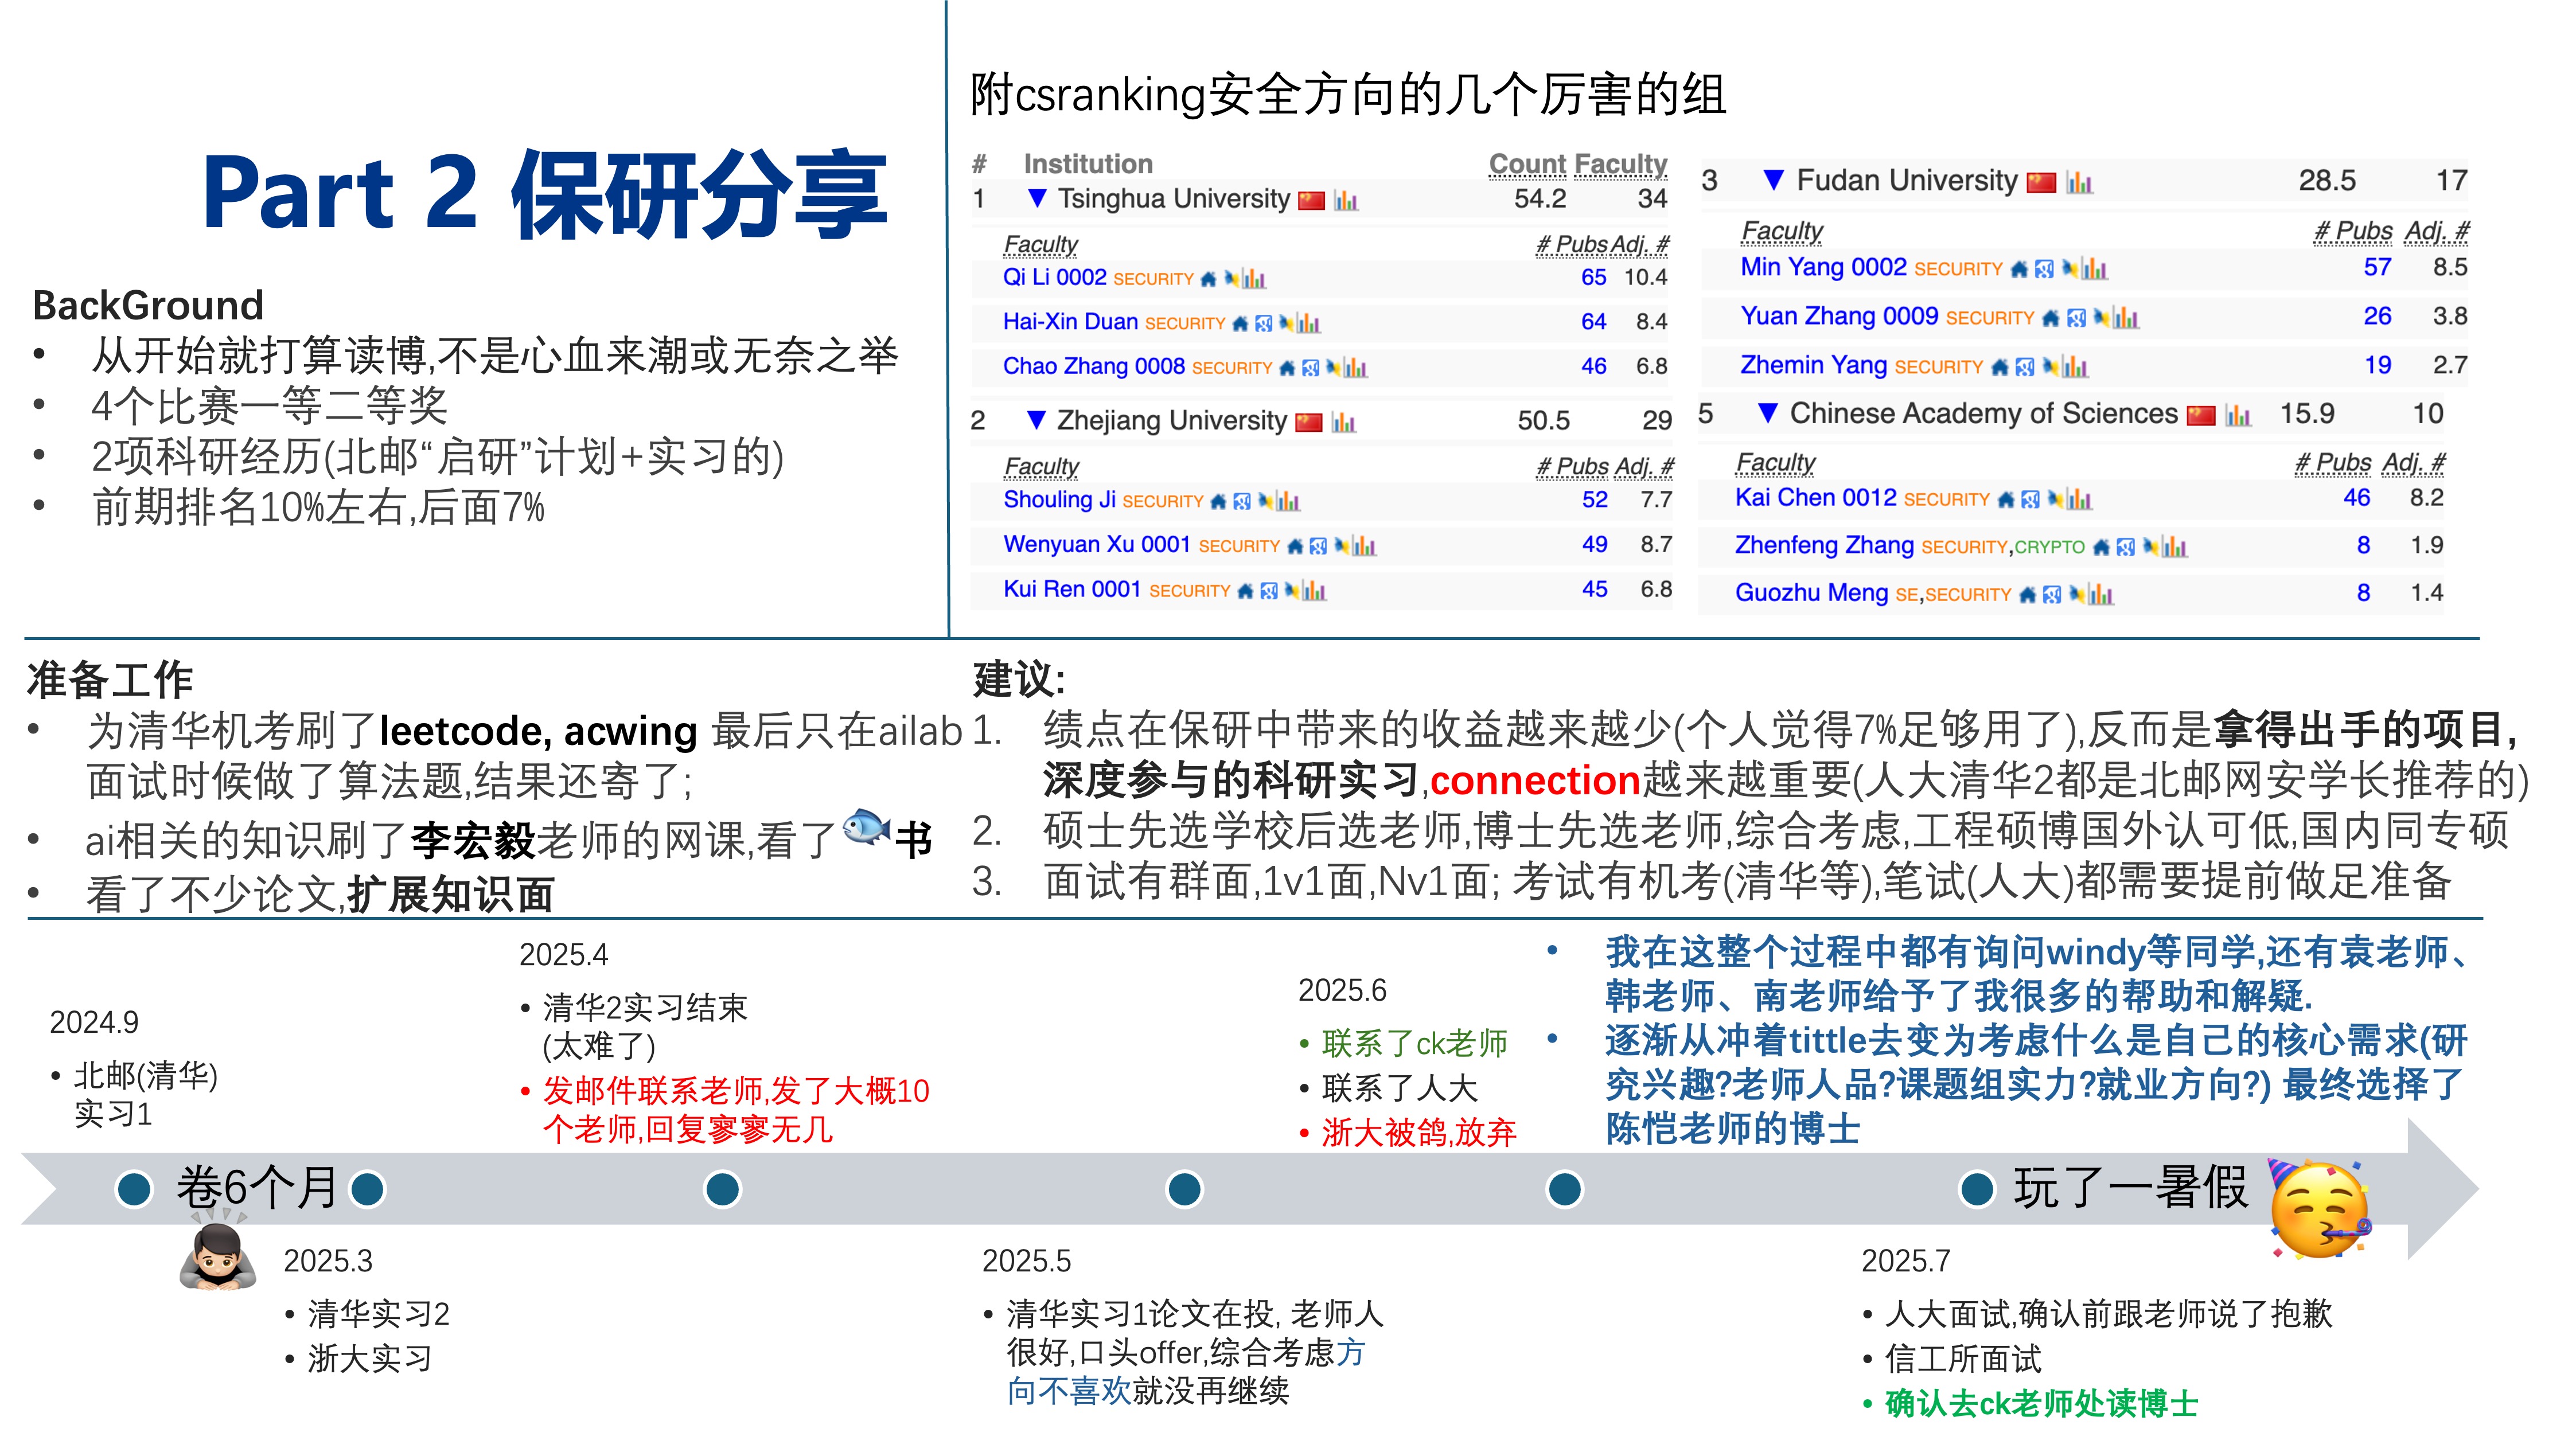Click the homepage icon next to Qi Li 0002
Image resolution: width=2576 pixels, height=1448 pixels.
click(x=1208, y=279)
